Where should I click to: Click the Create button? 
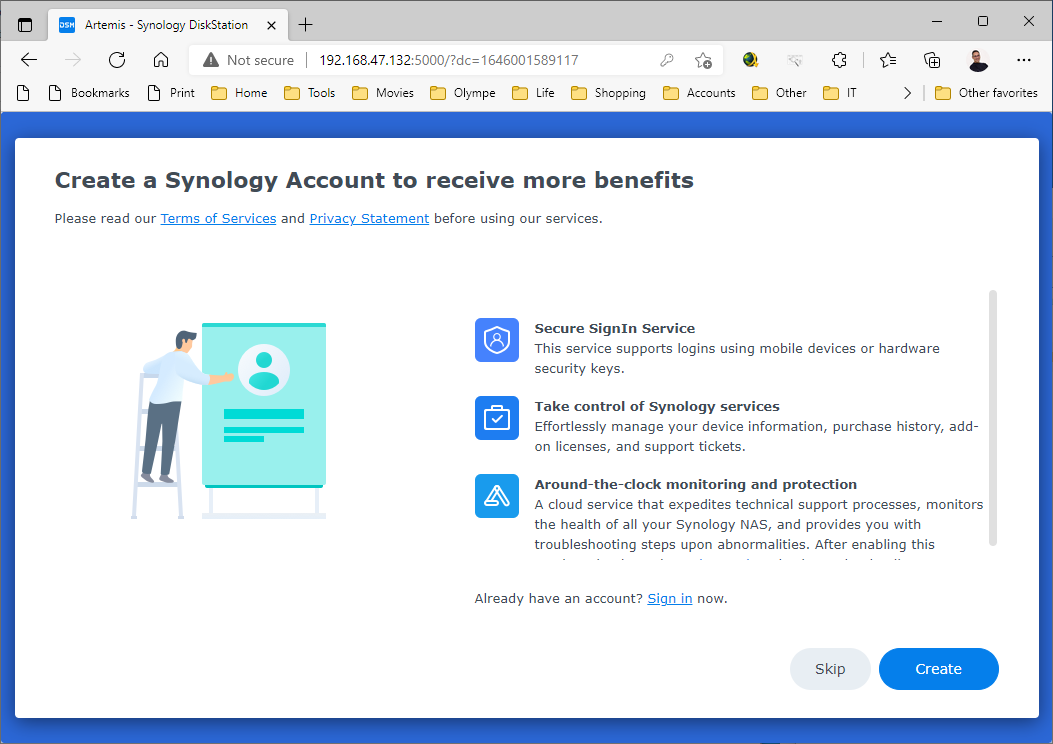pyautogui.click(x=939, y=669)
